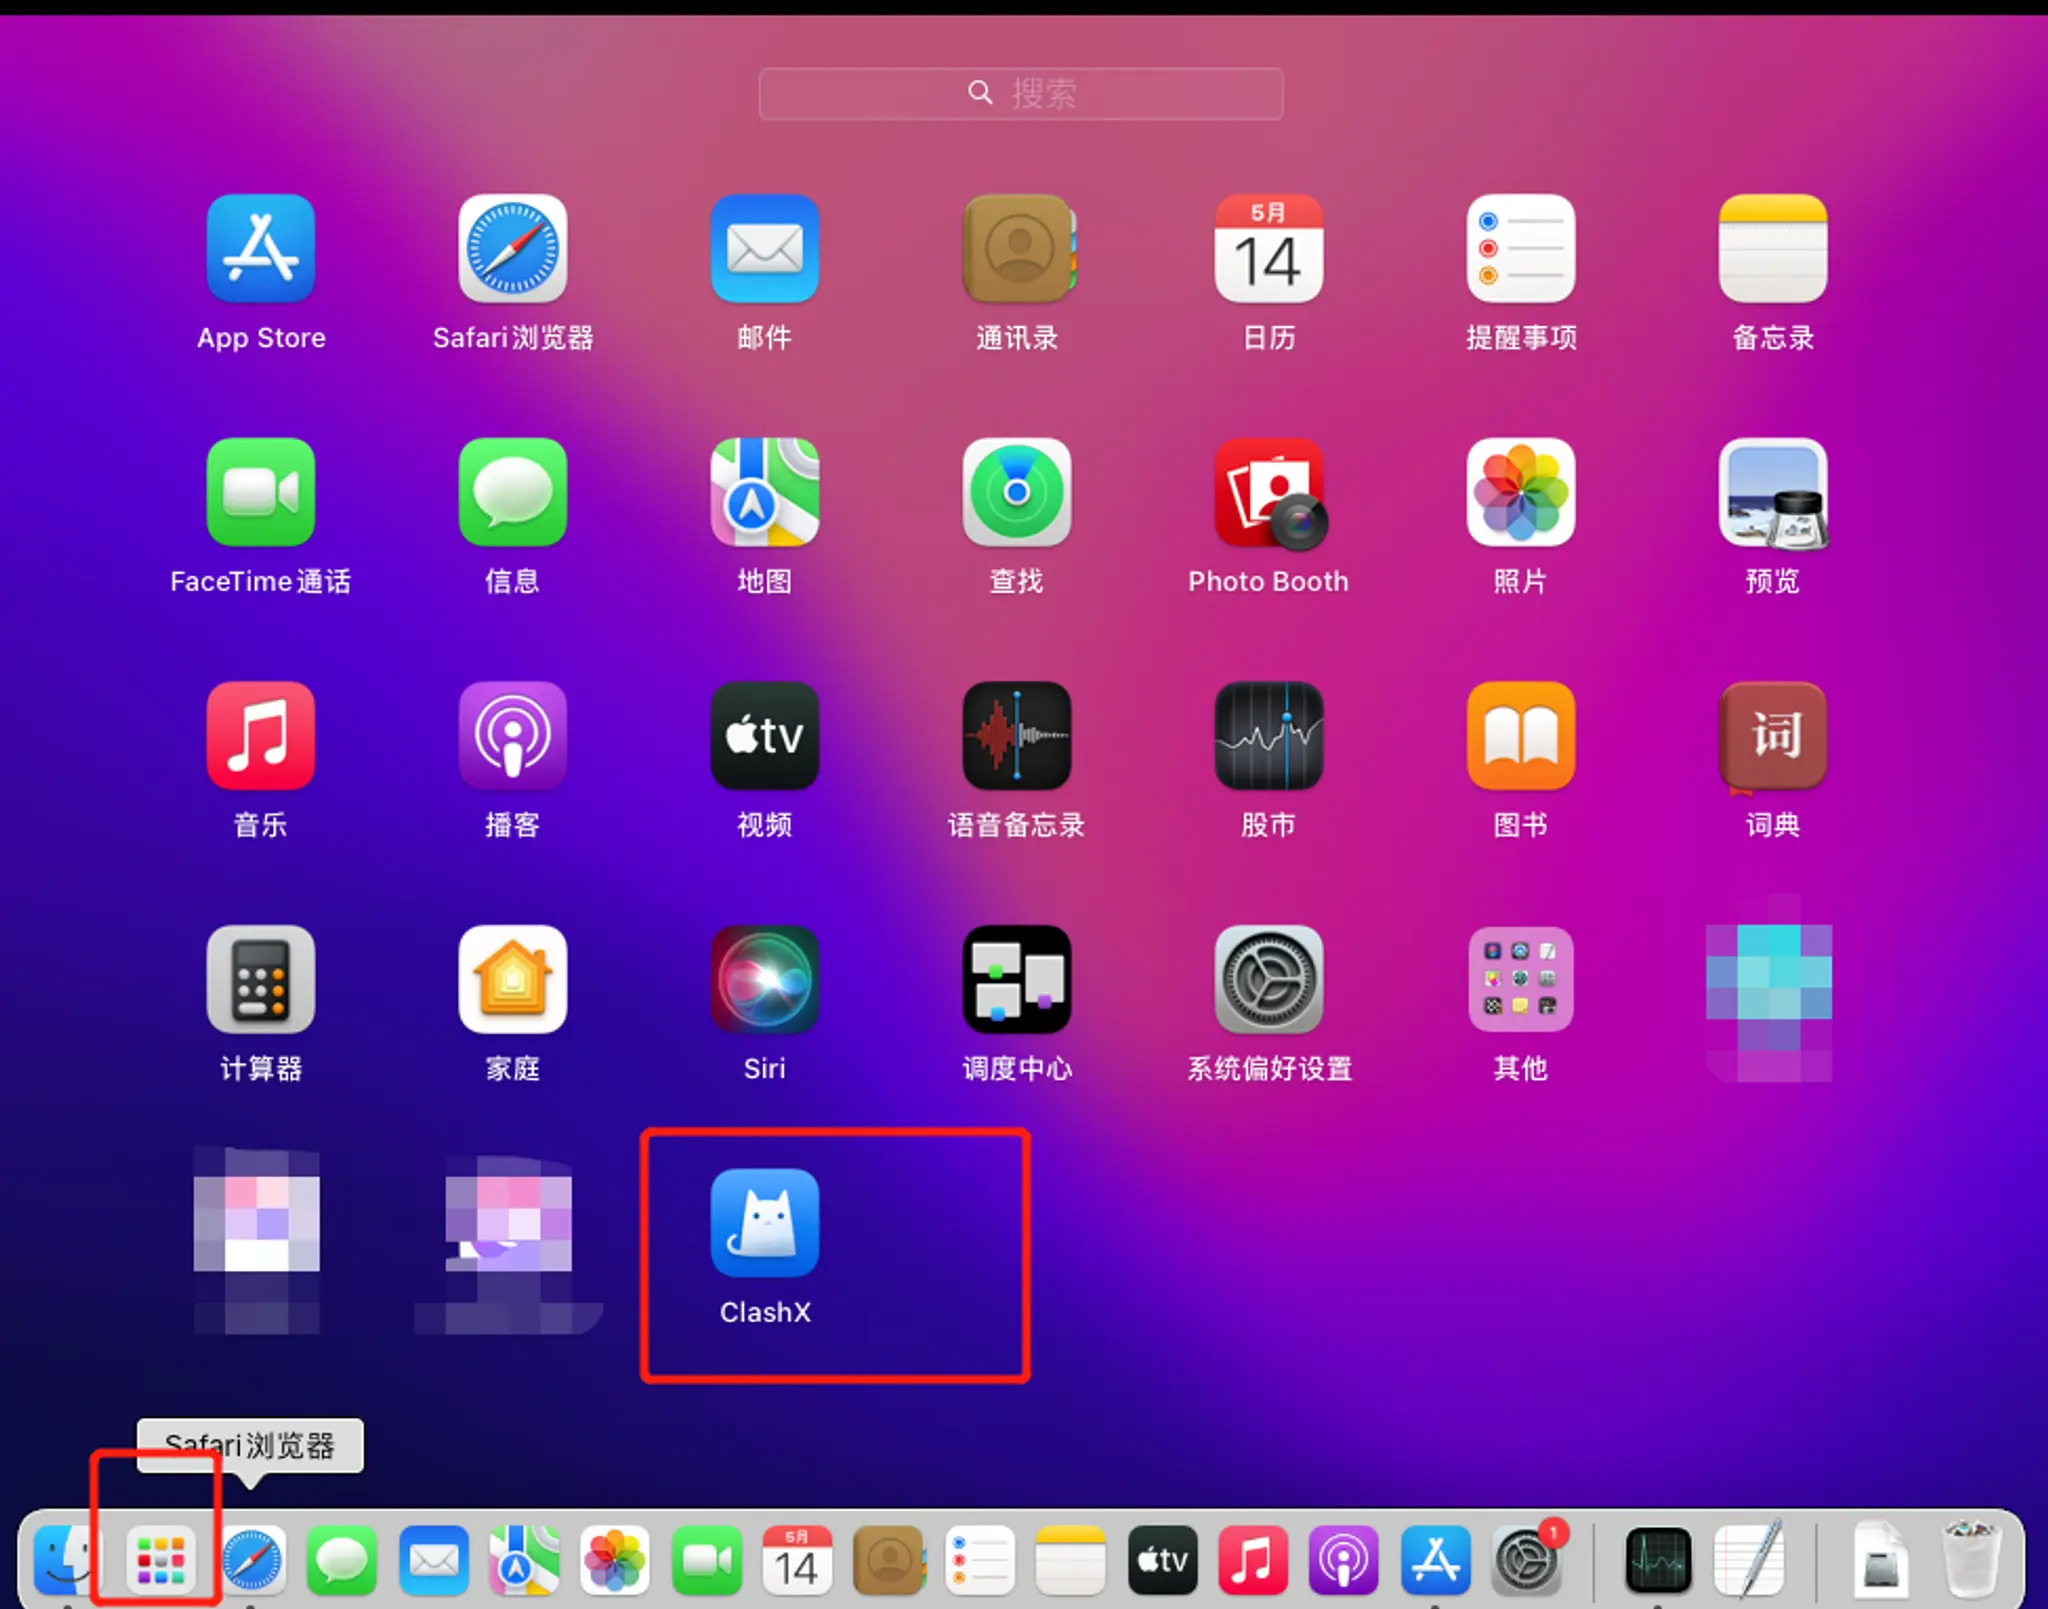
Task: Open the Stocks (股市) app
Action: (1268, 736)
